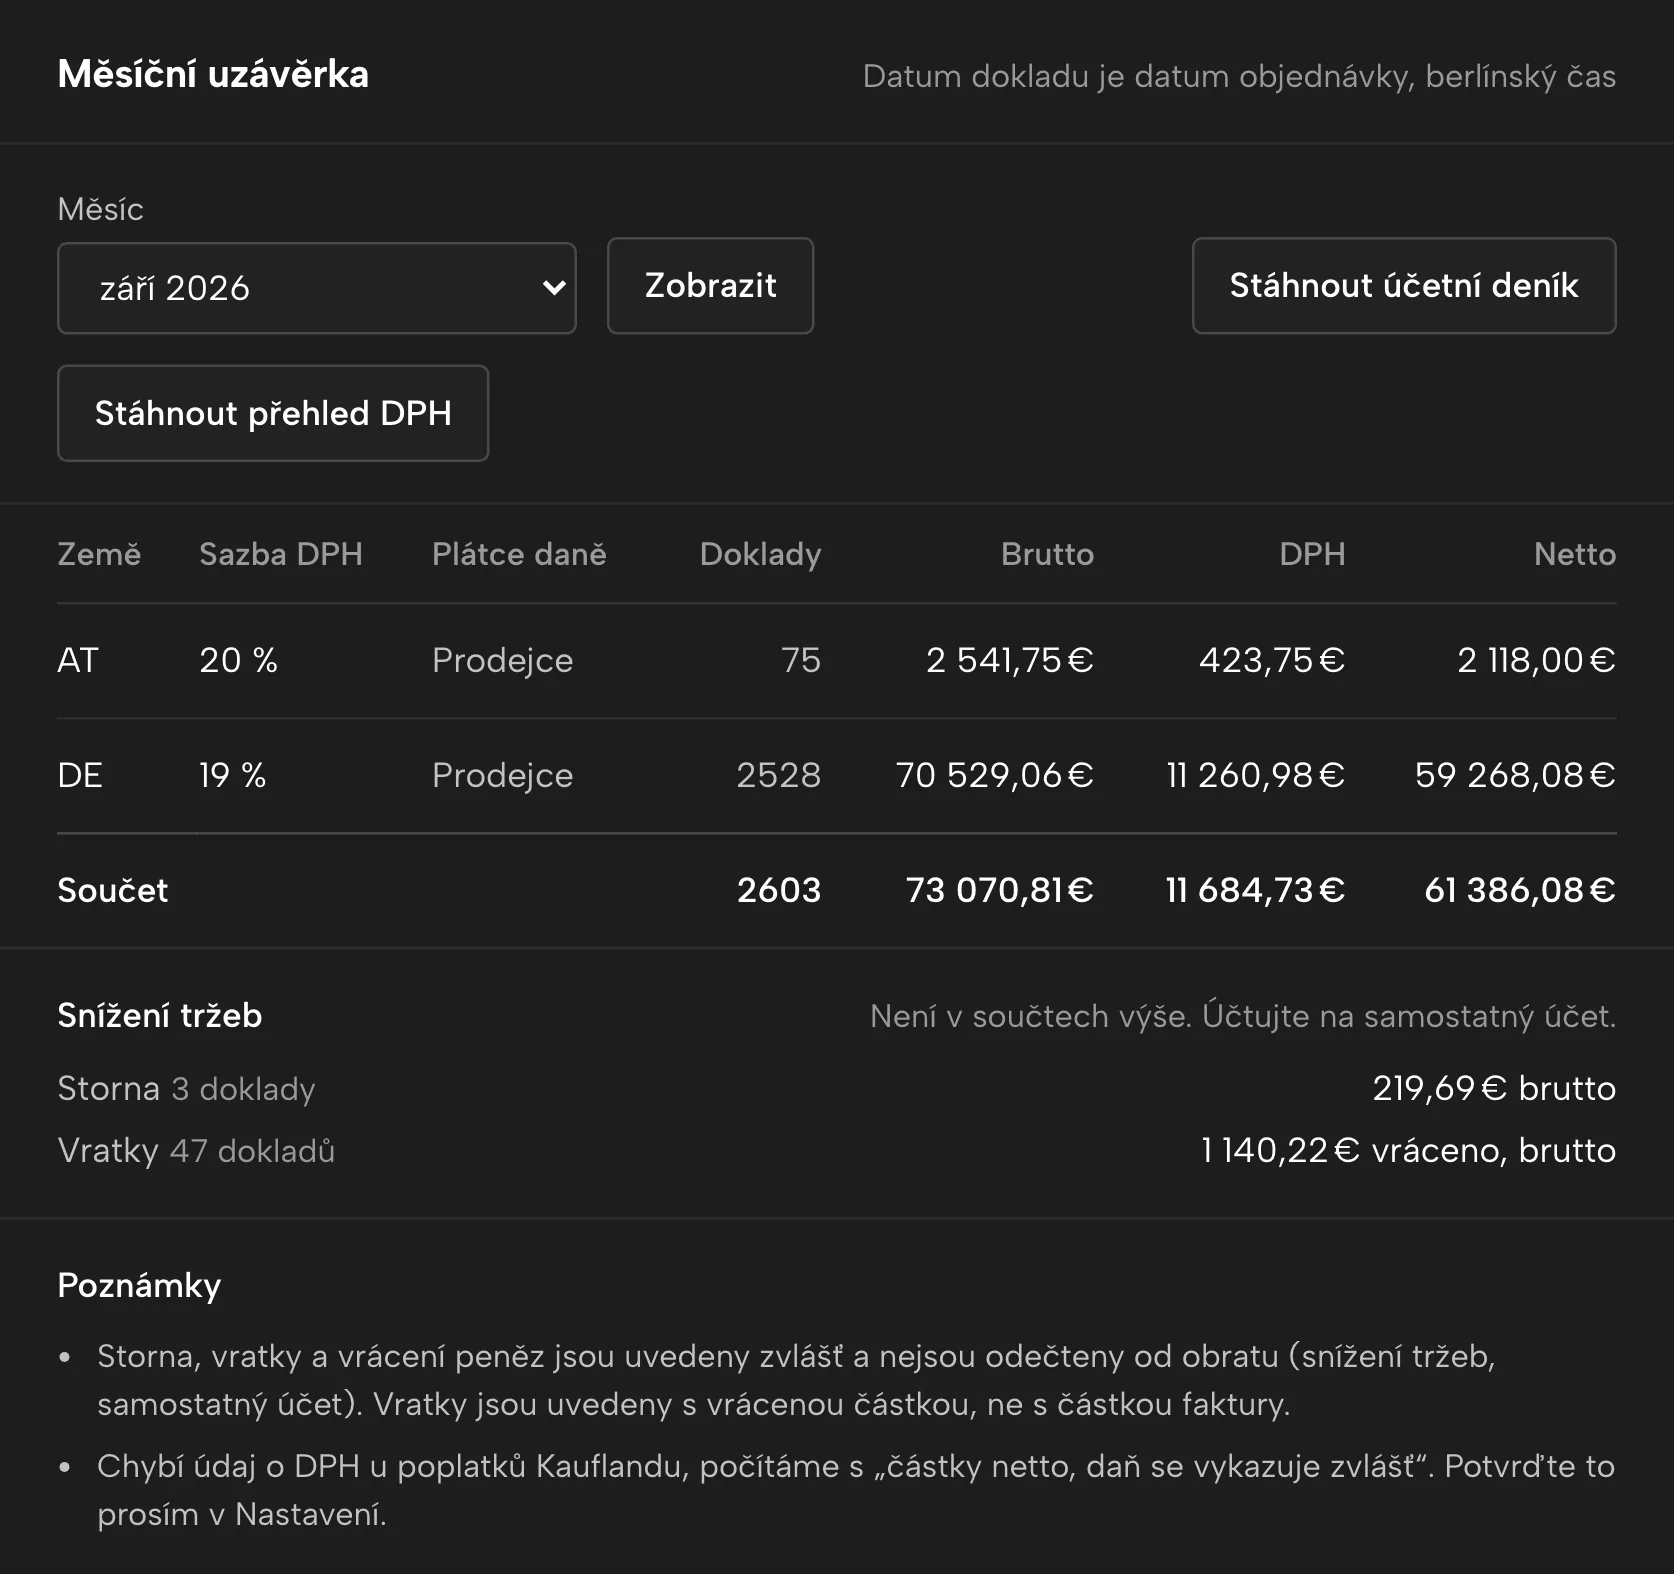Click the 1 140,22 € vráceno amount
The width and height of the screenshot is (1674, 1574).
[1408, 1150]
